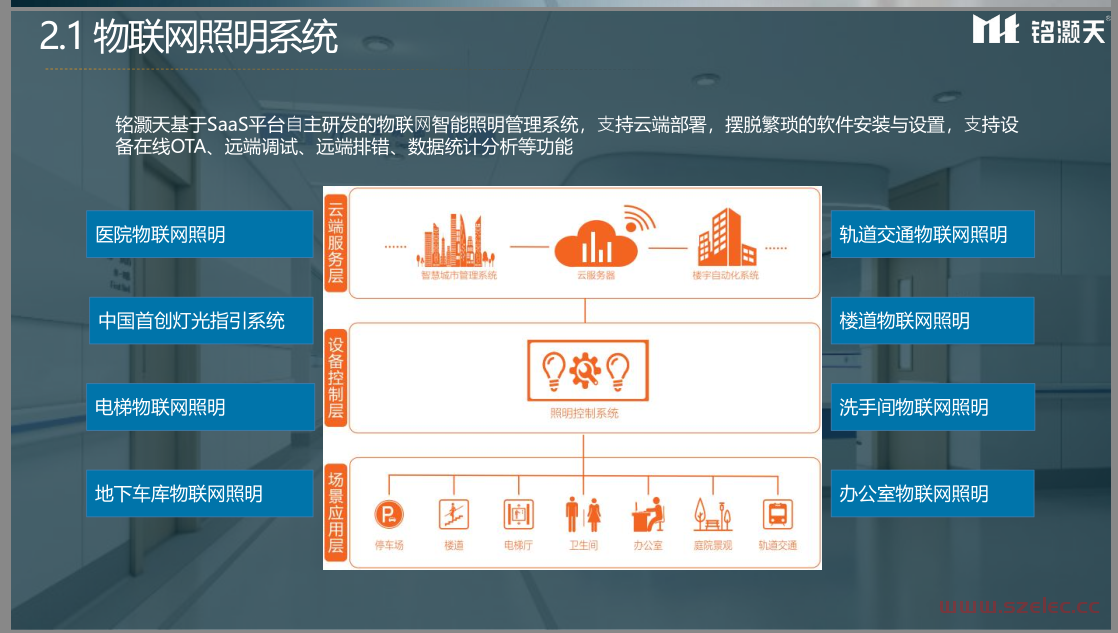Click the building automation system icon
The width and height of the screenshot is (1118, 633).
click(x=725, y=238)
